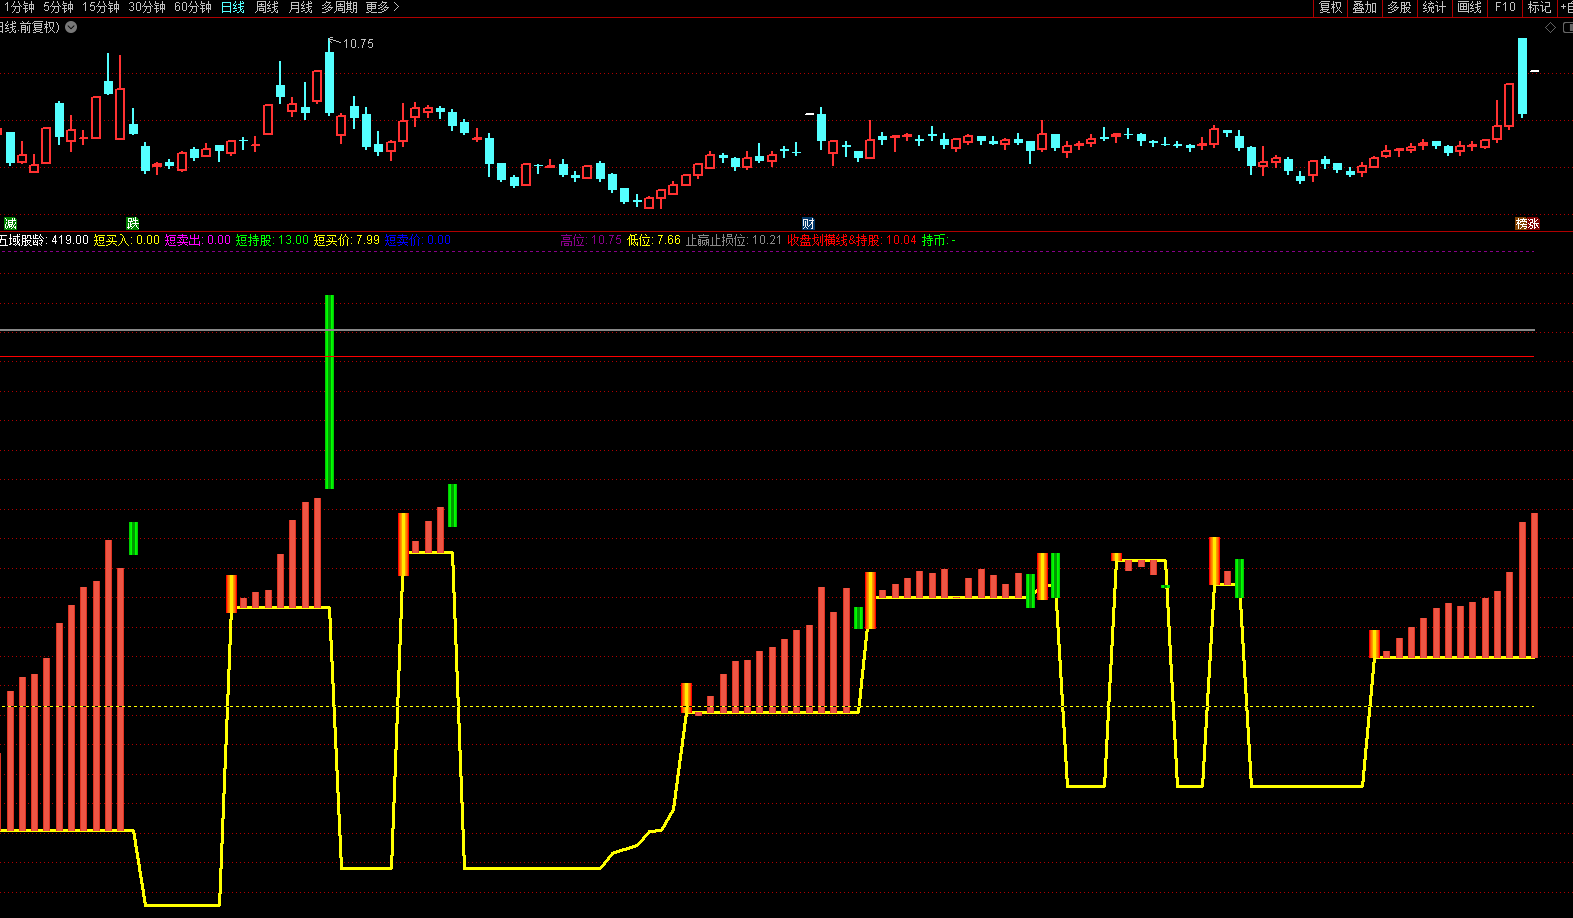The width and height of the screenshot is (1573, 918).
Task: Open the 画线 drawing tool
Action: [x=1469, y=7]
